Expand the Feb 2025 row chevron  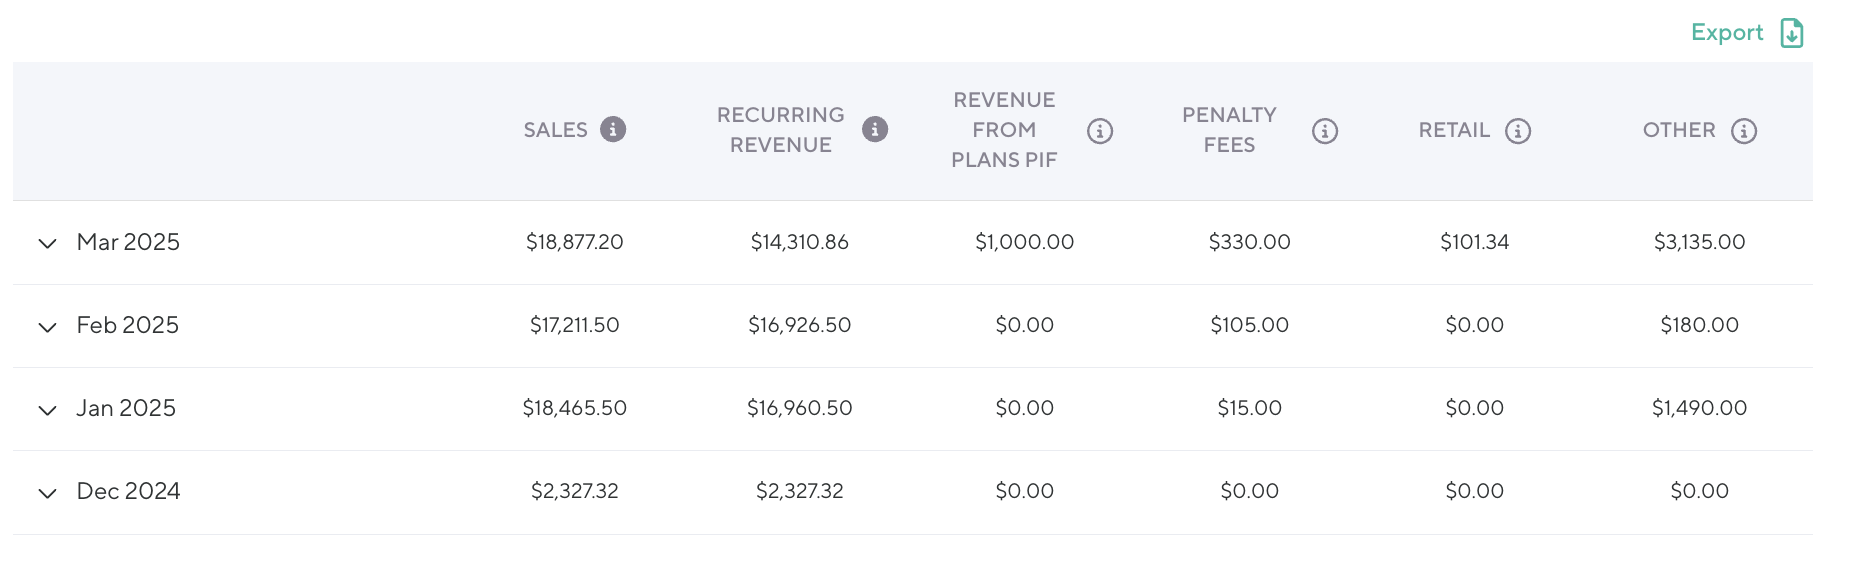(x=47, y=327)
